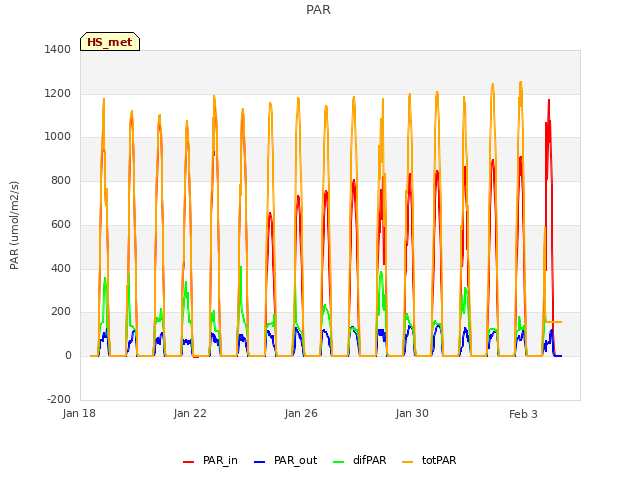The image size is (640, 480).
Task: Click the 1000 y-axis tick label
Action: pos(58,137)
